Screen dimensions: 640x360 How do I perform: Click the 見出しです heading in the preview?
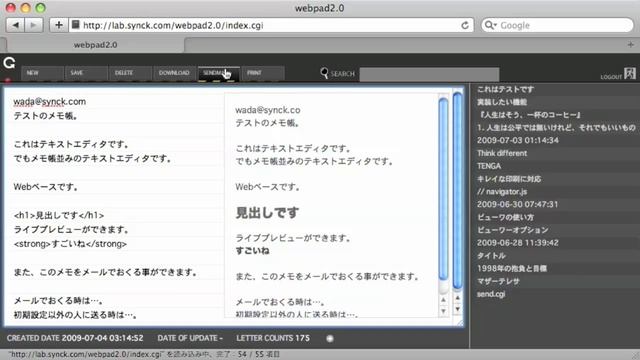pos(267,213)
